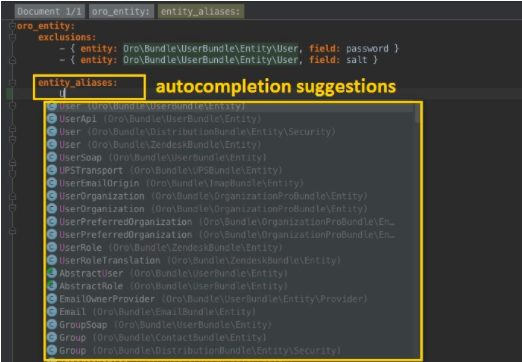Select the entity_aliases: breadcrumb item

point(201,11)
